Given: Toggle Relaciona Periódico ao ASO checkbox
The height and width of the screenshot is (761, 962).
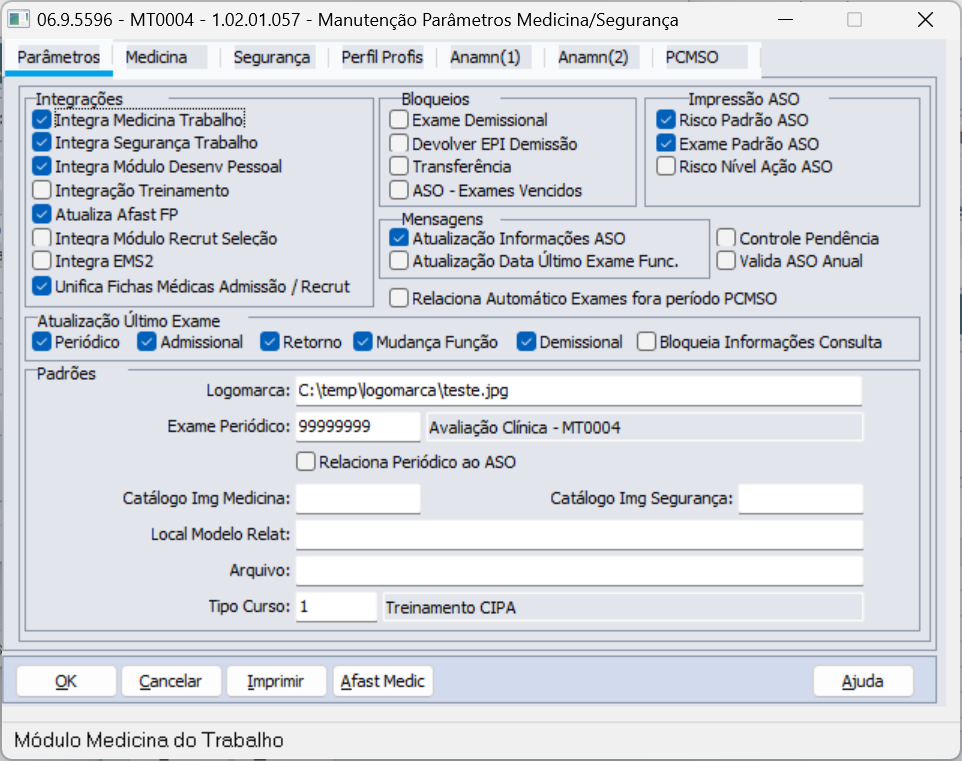Looking at the screenshot, I should [x=307, y=462].
